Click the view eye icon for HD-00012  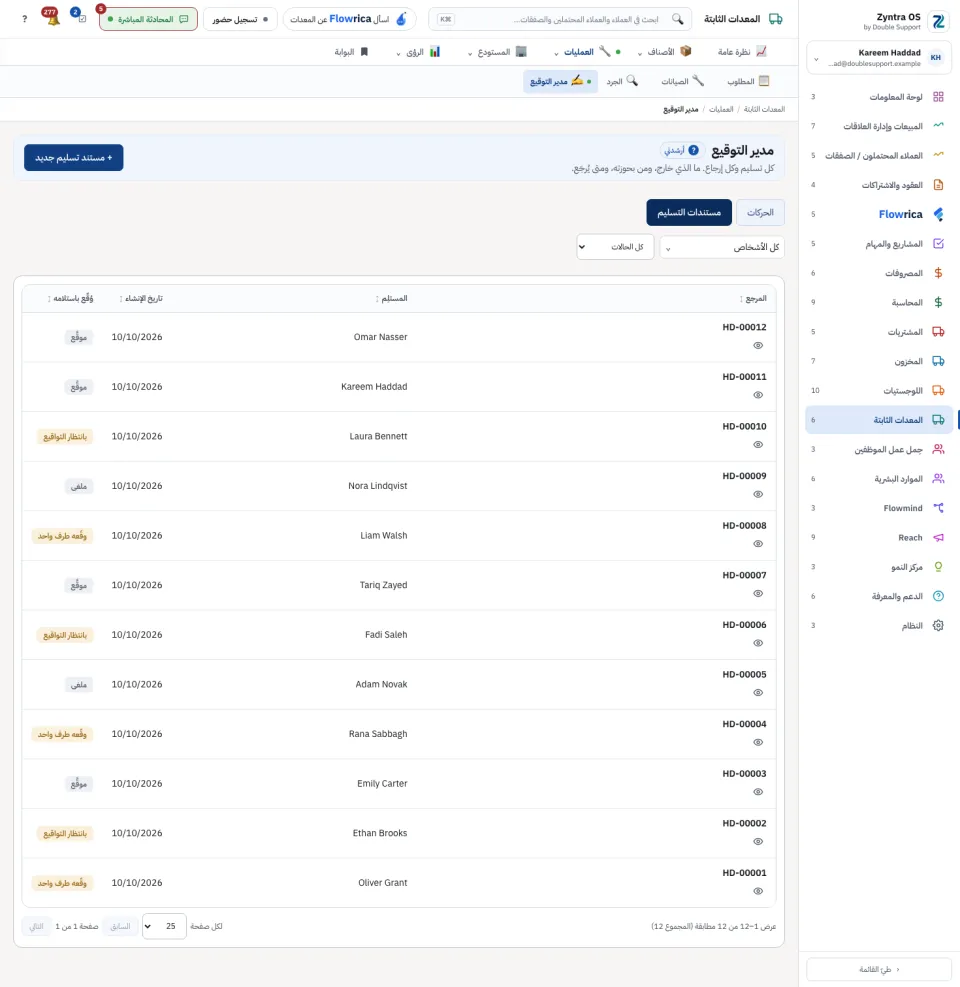pyautogui.click(x=758, y=346)
